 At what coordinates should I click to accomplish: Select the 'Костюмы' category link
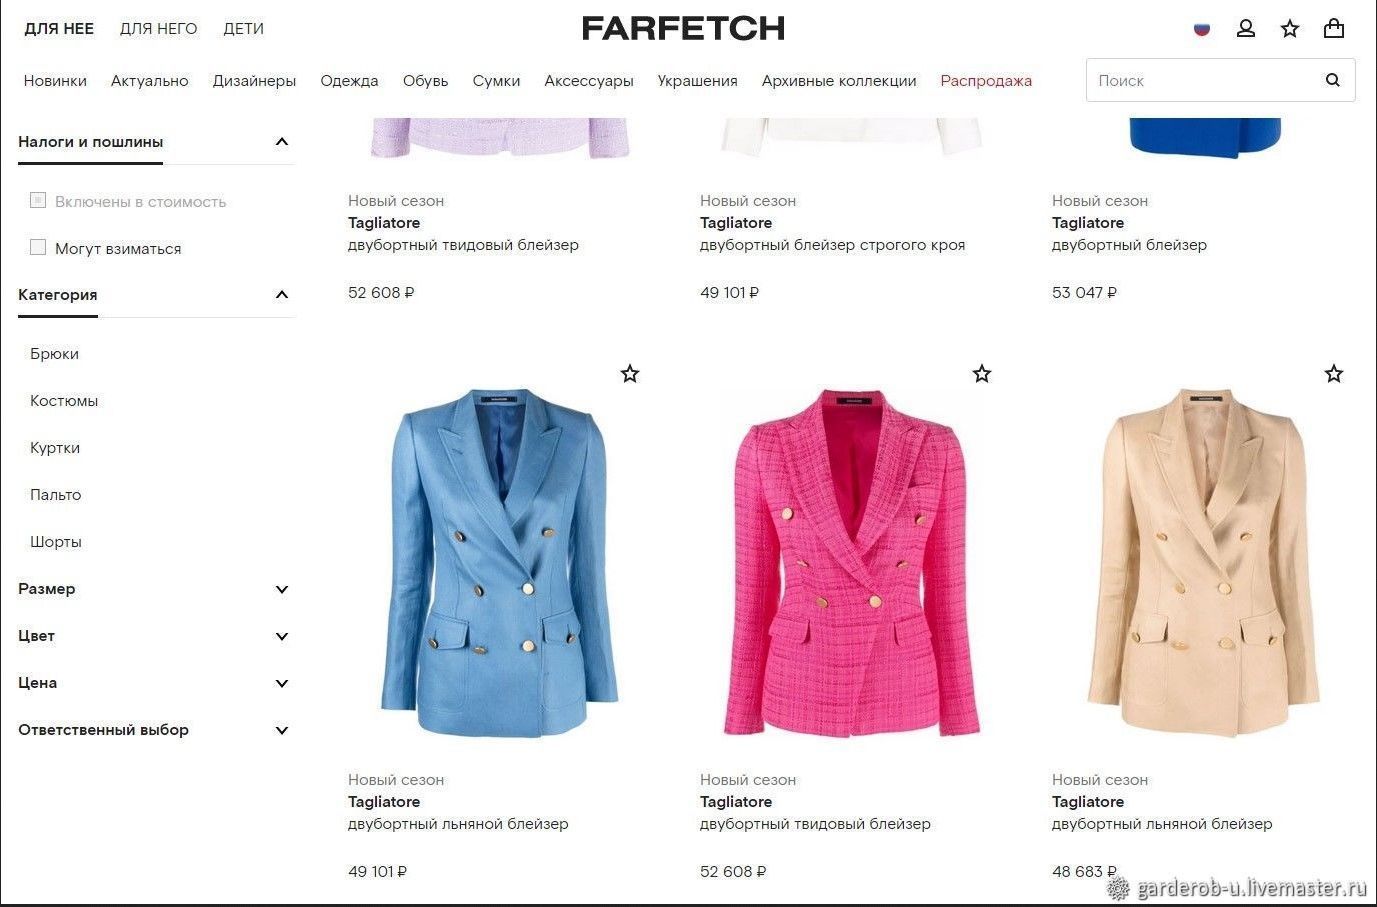[64, 401]
